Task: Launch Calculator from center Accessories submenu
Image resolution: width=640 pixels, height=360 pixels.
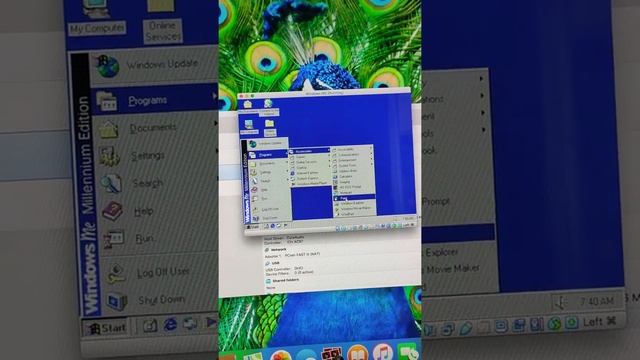Action: coord(353,176)
